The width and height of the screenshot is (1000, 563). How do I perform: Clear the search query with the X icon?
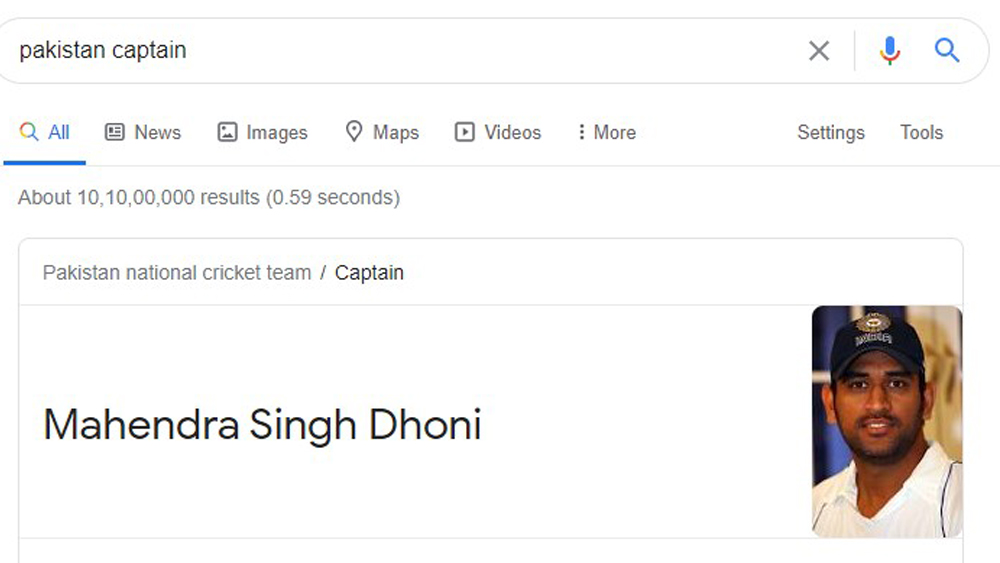[819, 51]
